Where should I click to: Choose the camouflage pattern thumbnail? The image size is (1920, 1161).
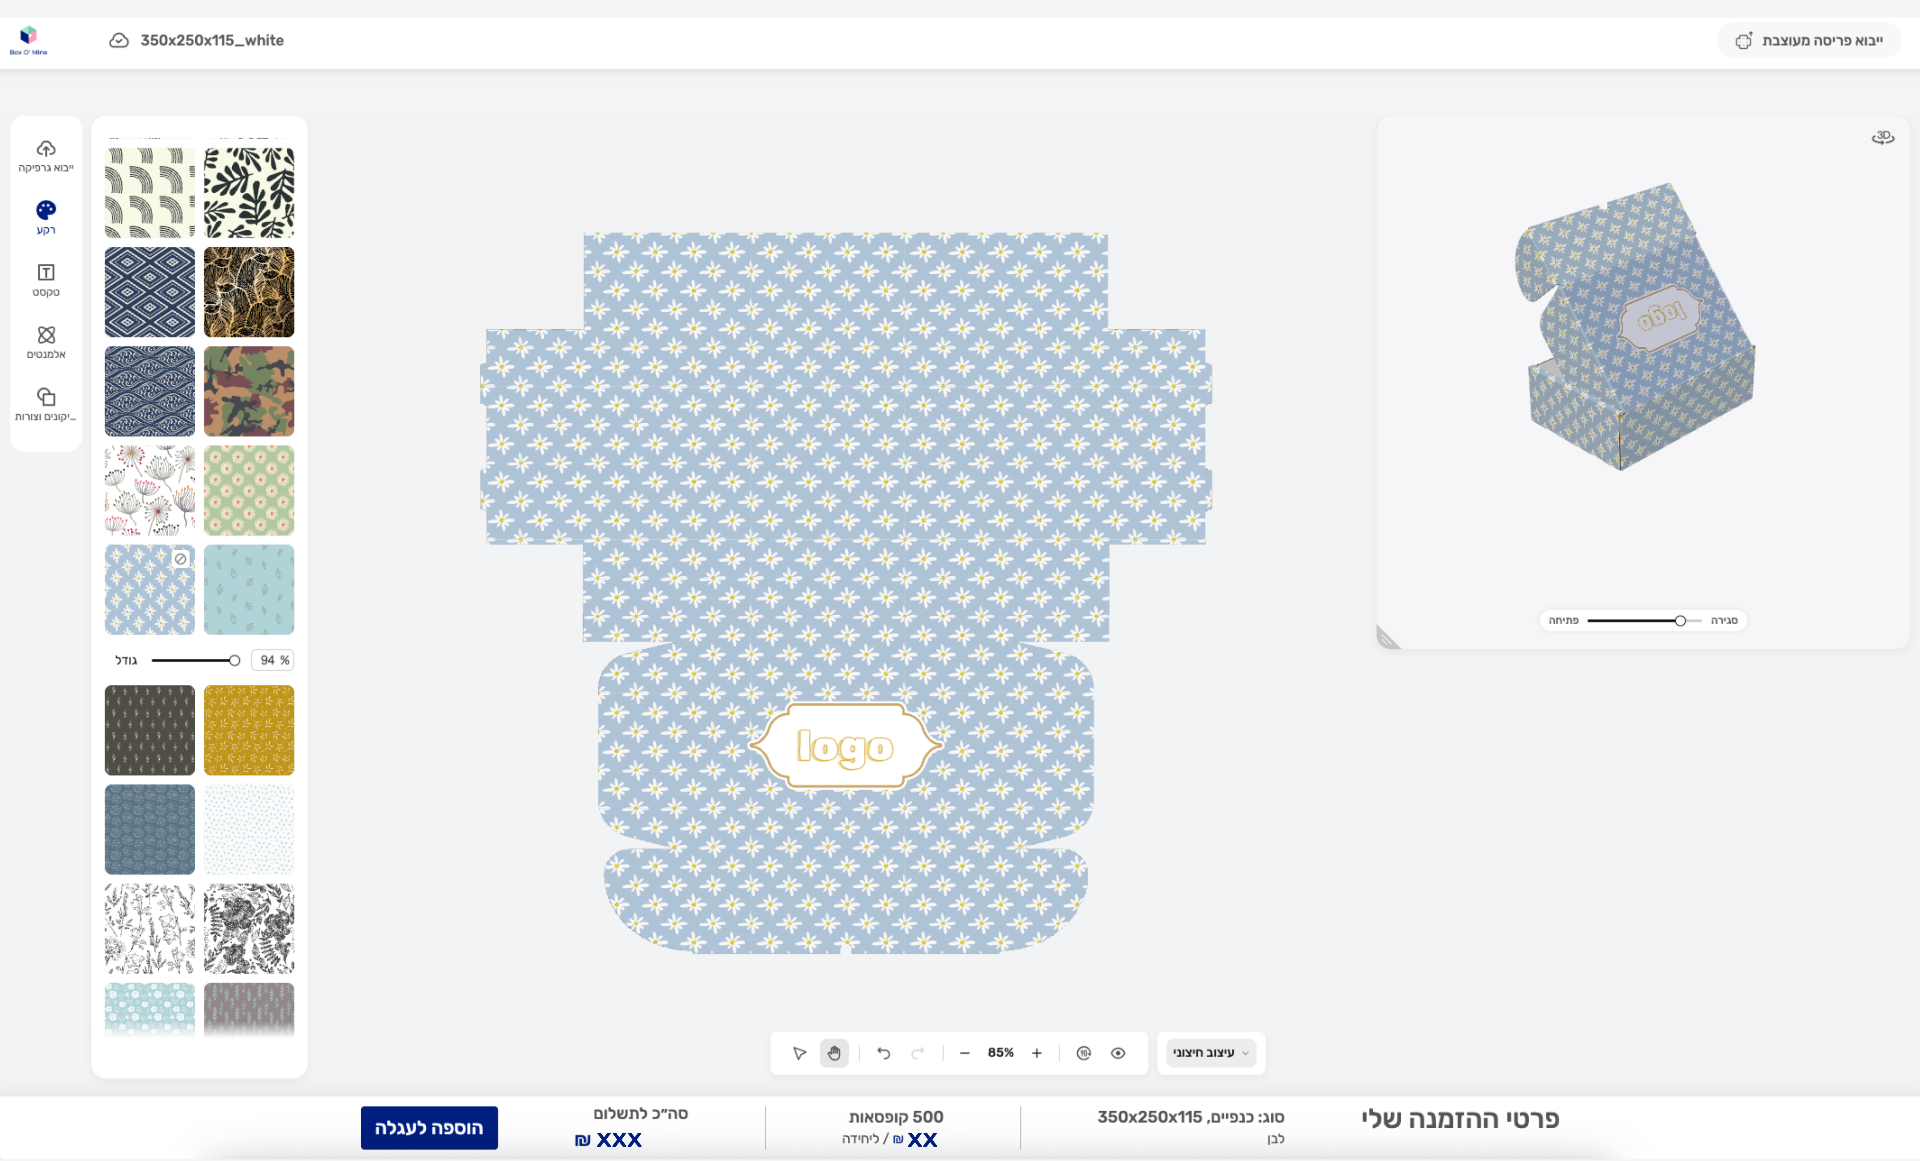tap(249, 391)
